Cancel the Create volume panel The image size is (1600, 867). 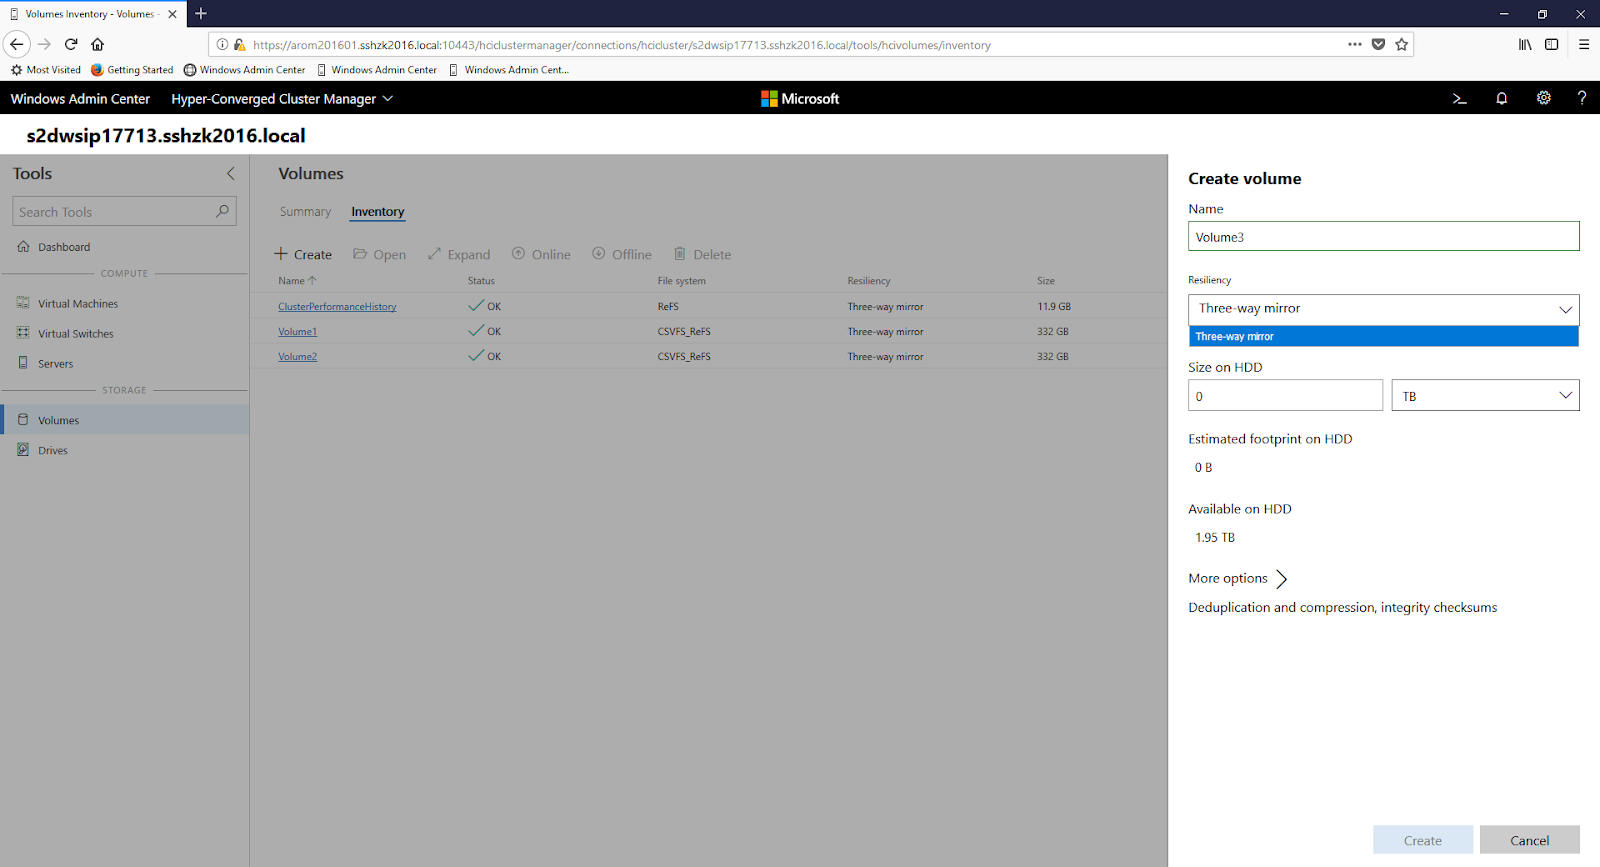(1529, 840)
